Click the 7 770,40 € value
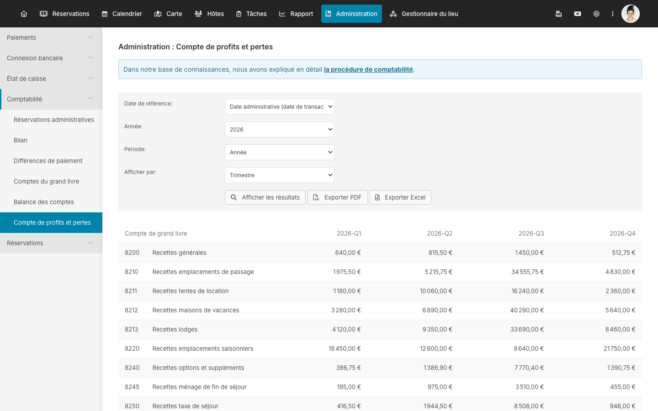The image size is (658, 411). coord(529,368)
